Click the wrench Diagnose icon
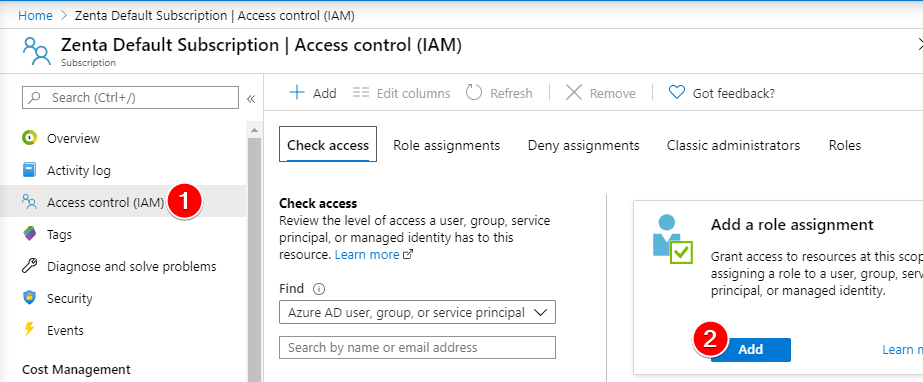923x382 pixels. pos(29,266)
